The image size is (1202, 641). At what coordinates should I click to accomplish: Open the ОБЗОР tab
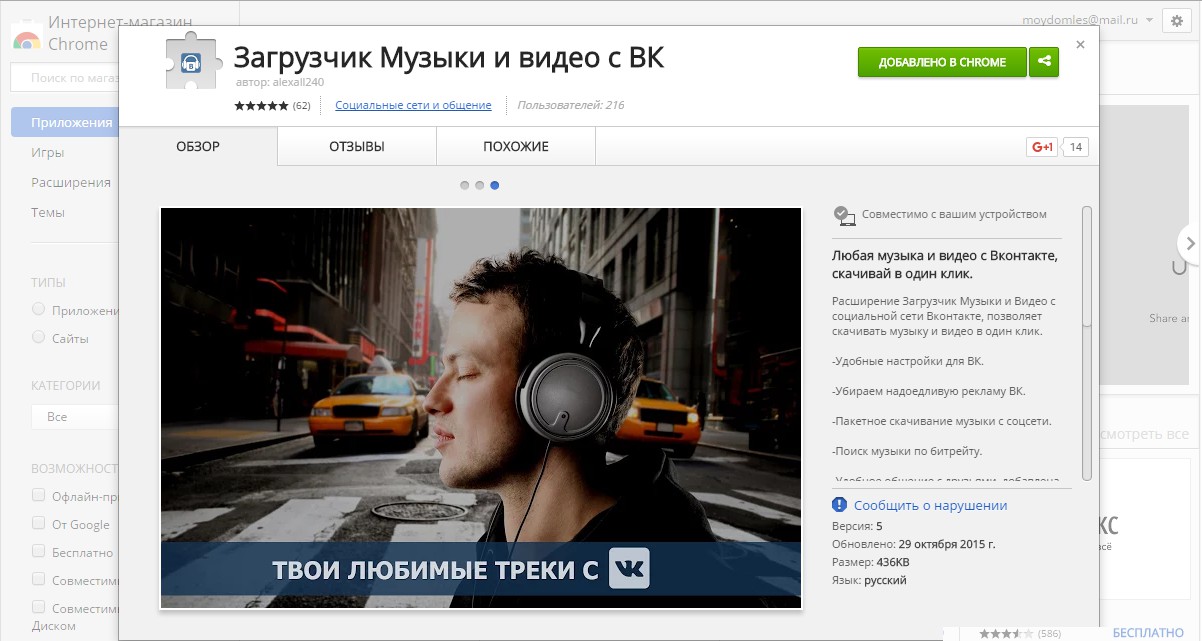coord(198,146)
